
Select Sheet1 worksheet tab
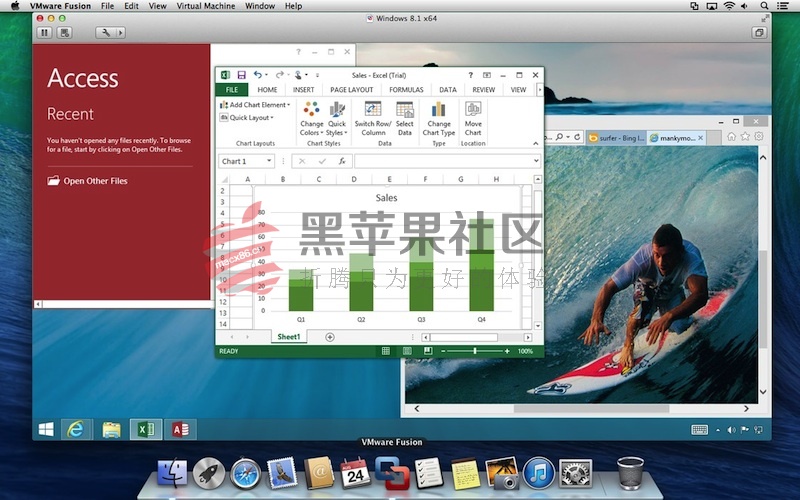pos(289,337)
